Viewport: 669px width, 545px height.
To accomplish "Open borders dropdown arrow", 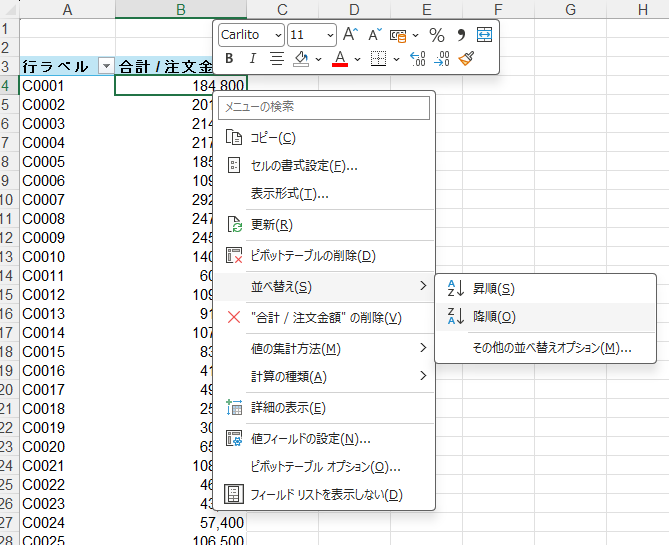I will tap(396, 59).
